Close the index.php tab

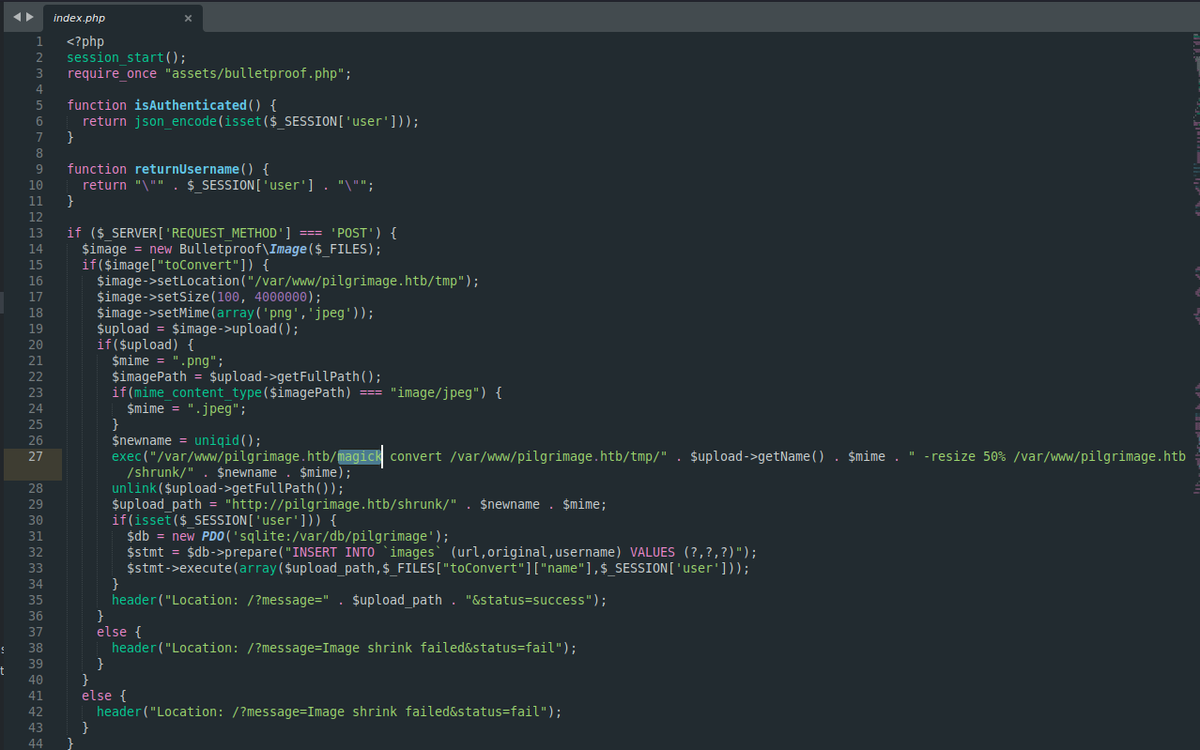pyautogui.click(x=188, y=18)
